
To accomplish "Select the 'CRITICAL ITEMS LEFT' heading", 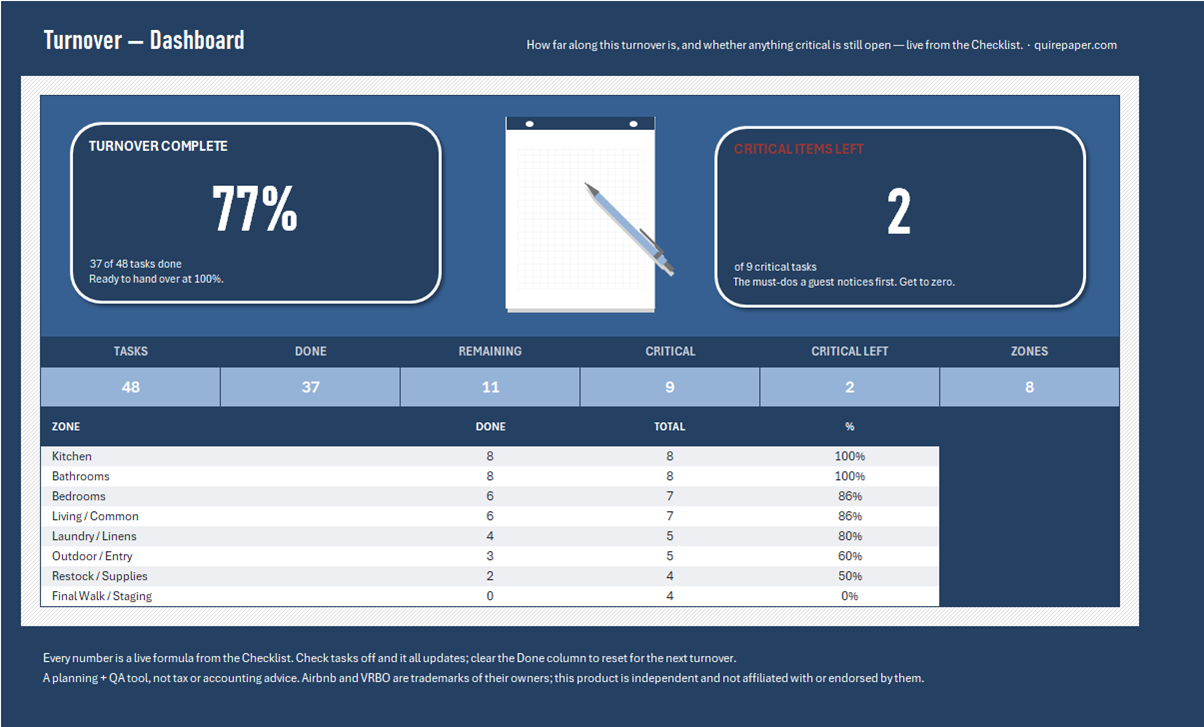I will [x=799, y=149].
